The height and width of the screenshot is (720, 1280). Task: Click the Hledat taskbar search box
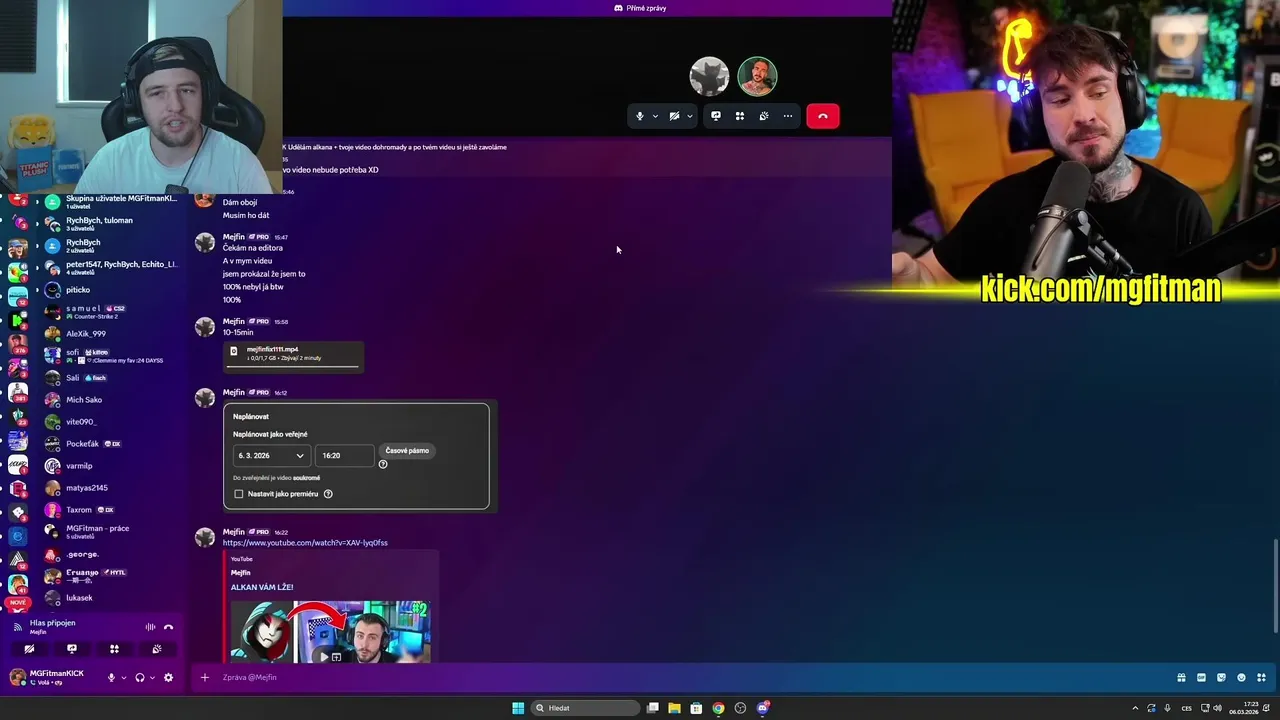pos(585,708)
